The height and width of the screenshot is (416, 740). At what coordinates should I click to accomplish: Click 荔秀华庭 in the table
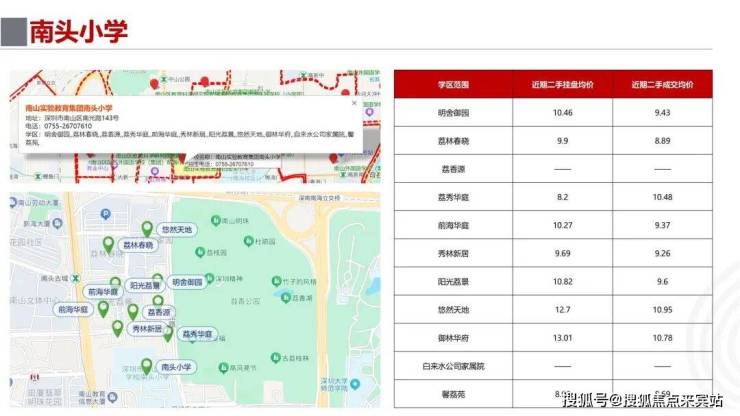click(x=453, y=197)
